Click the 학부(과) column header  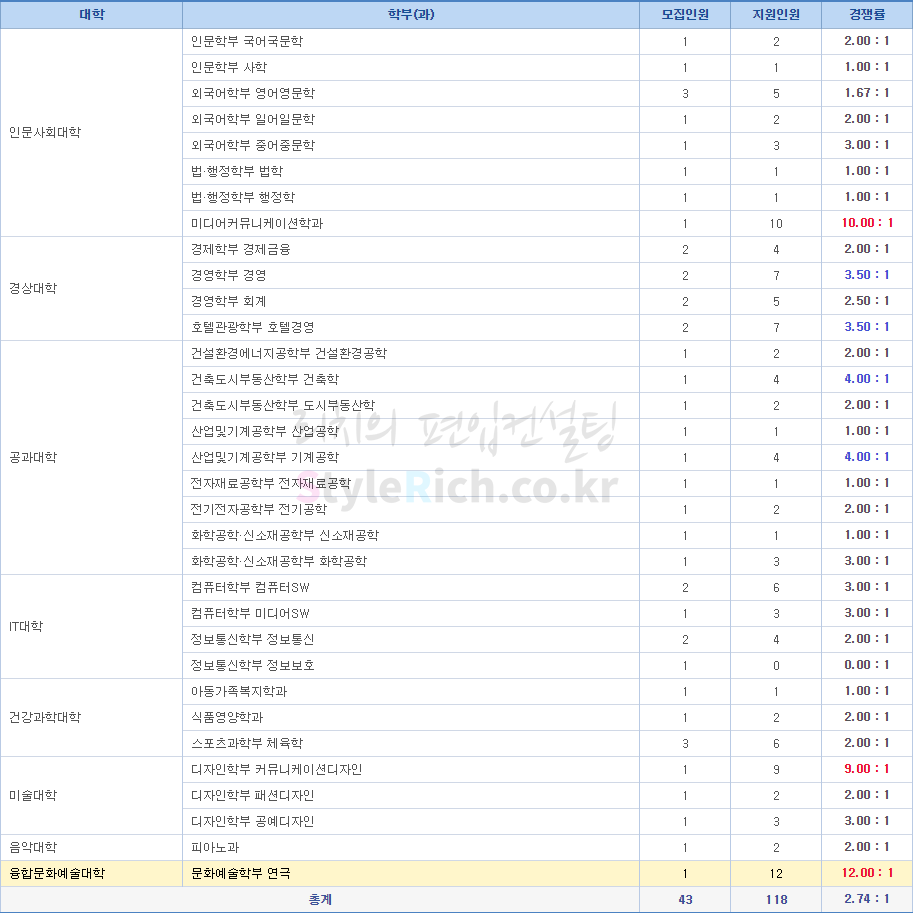pyautogui.click(x=411, y=15)
